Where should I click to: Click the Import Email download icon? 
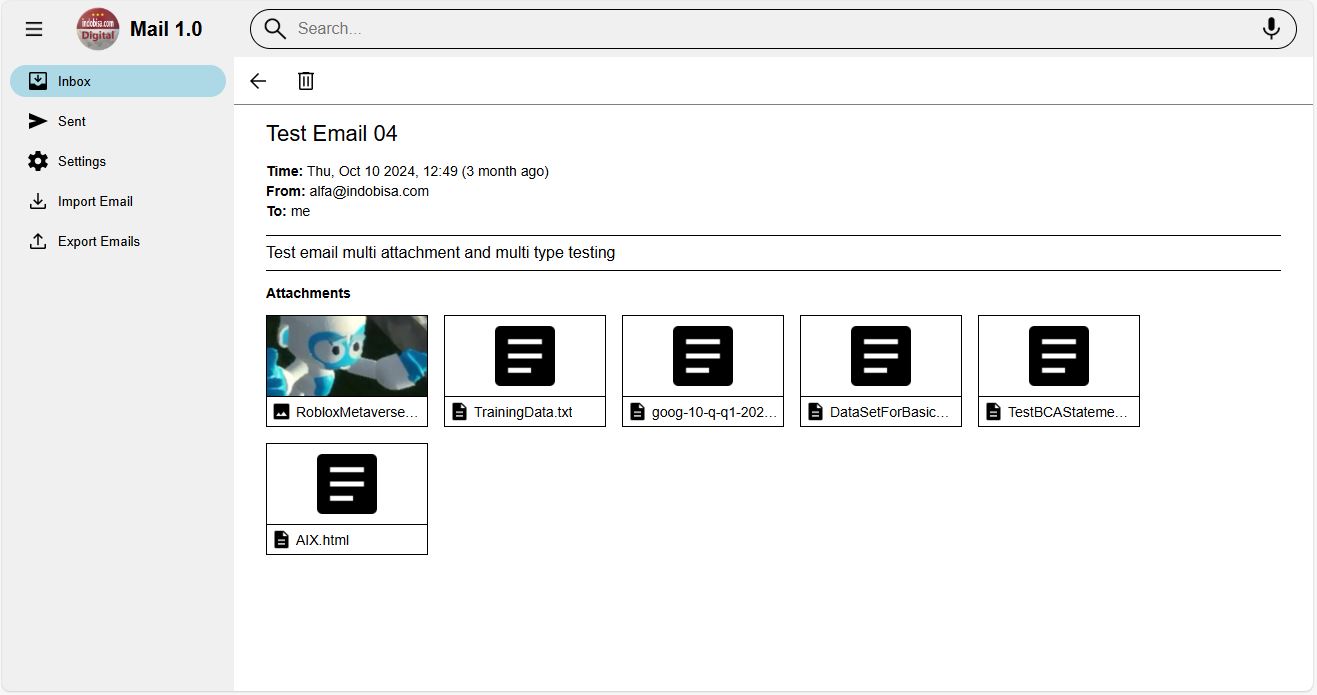38,201
